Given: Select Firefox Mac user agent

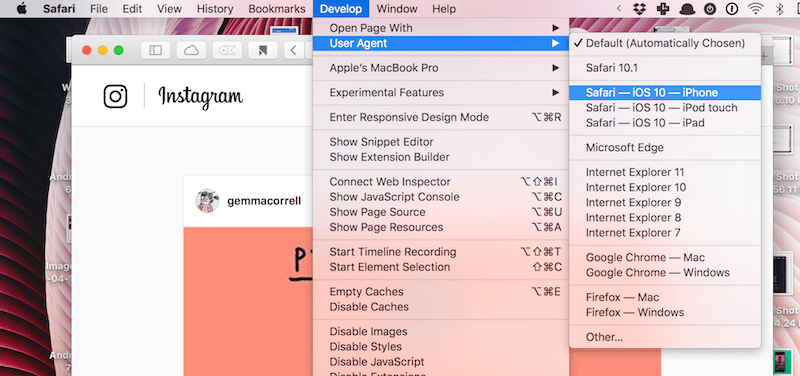Looking at the screenshot, I should [665, 297].
